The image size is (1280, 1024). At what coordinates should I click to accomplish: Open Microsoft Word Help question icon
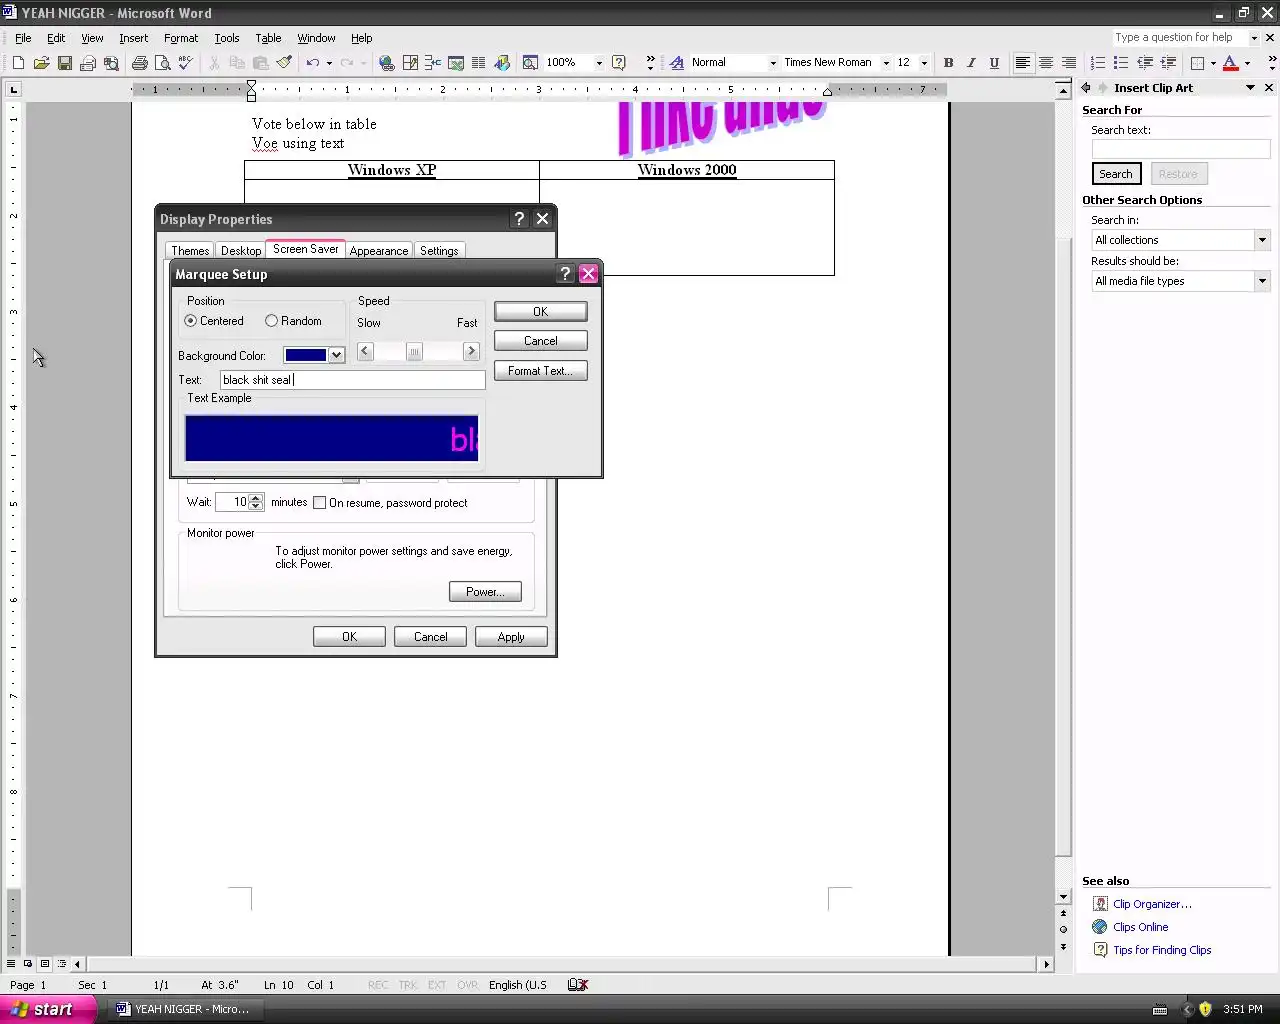click(619, 62)
